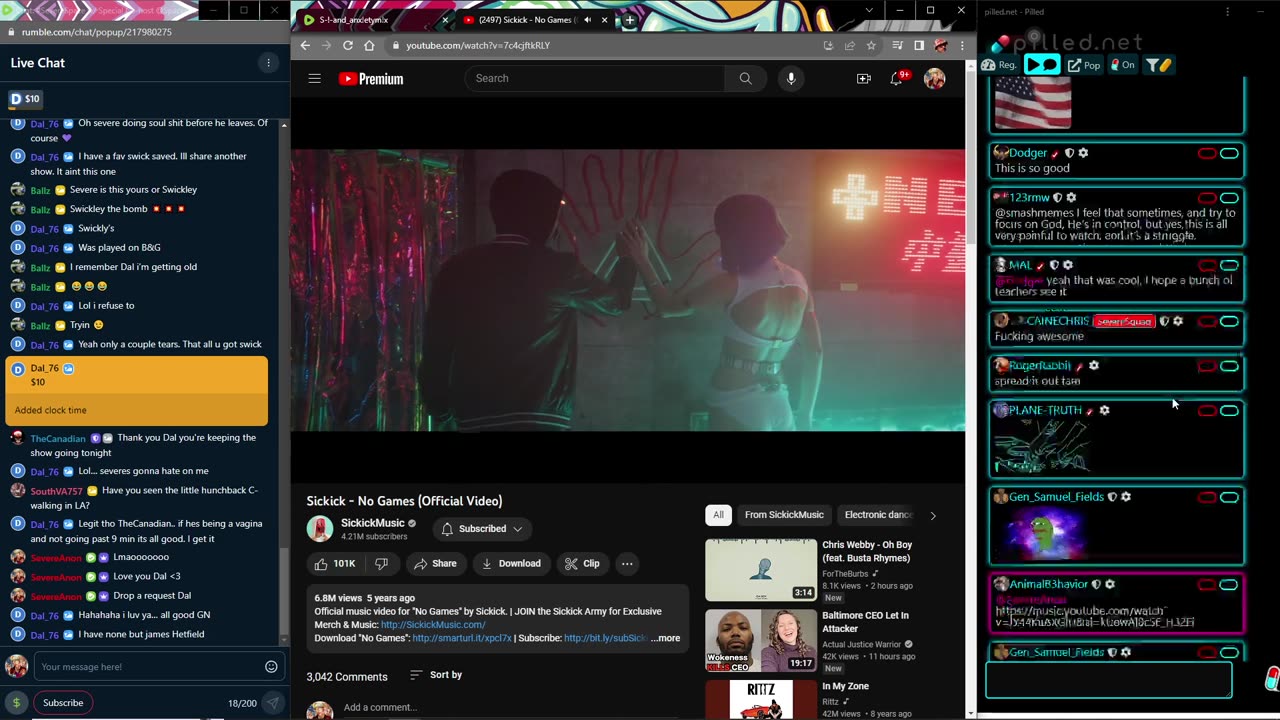Screen dimensions: 1280x720
Task: Mute the Sickick No Games tab
Action: click(x=587, y=20)
